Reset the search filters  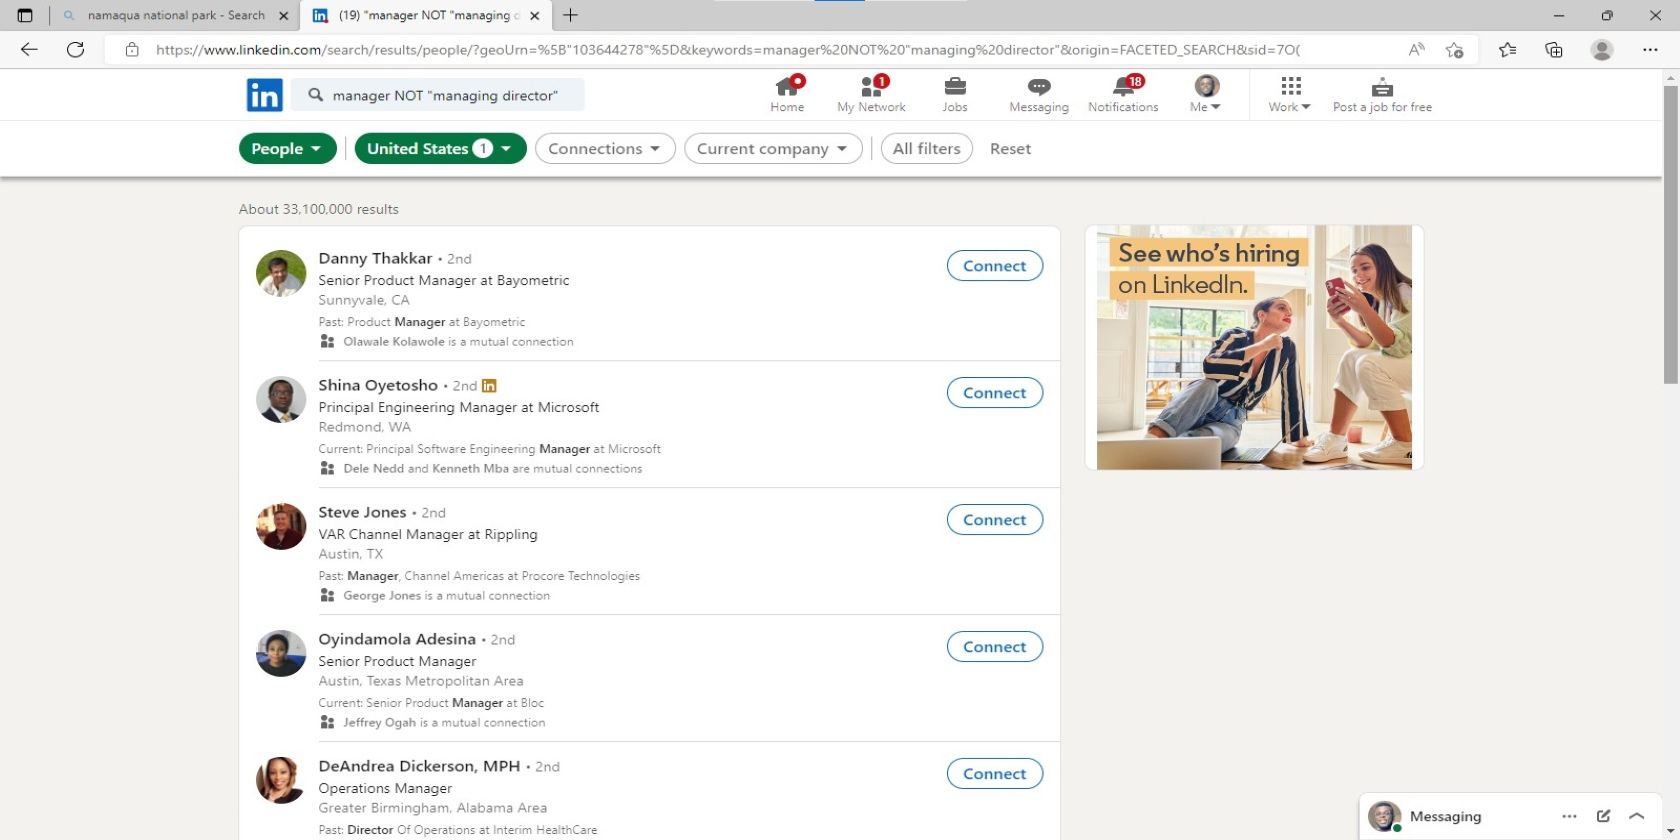[x=1010, y=148]
